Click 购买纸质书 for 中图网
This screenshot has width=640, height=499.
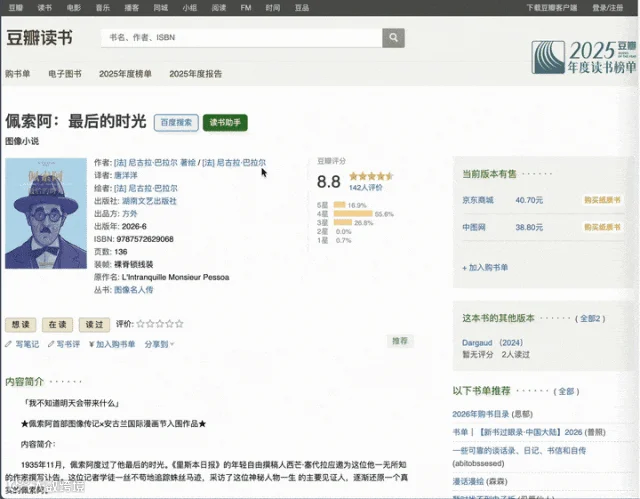602,227
